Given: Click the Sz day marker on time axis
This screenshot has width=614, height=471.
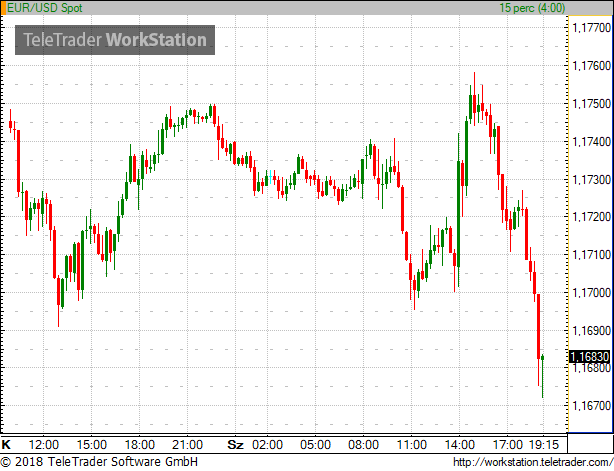Looking at the screenshot, I should click(x=235, y=445).
